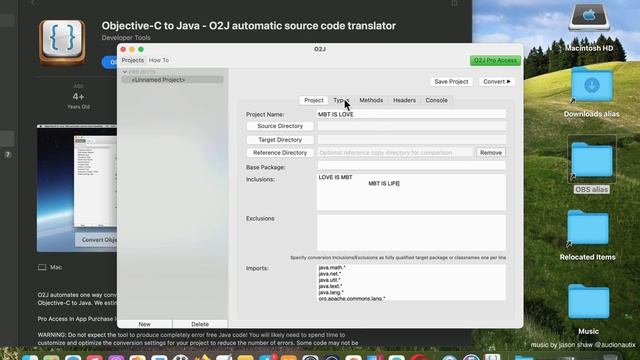Viewport: 640px width, 360px height.
Task: Go back using the App Store back chevron
Action: click(33, 3)
